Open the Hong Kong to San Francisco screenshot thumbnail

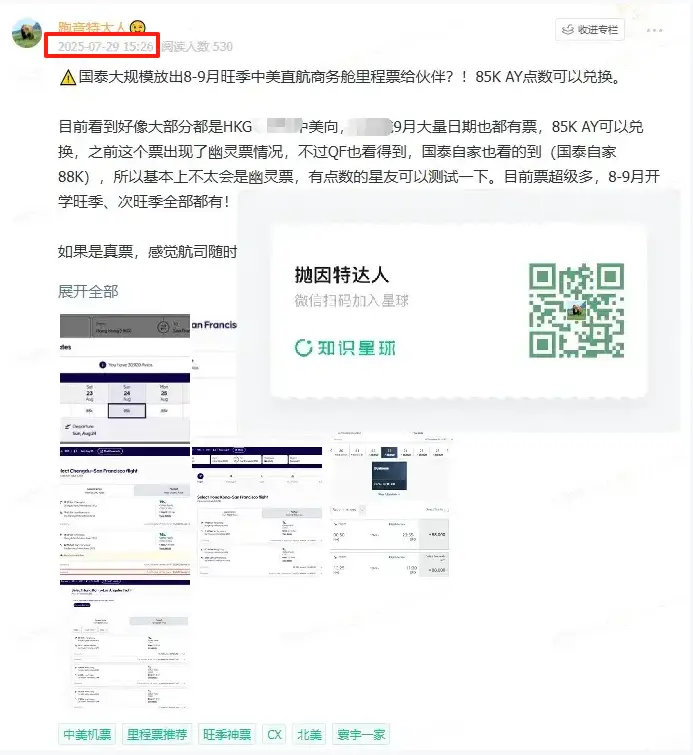(125, 379)
